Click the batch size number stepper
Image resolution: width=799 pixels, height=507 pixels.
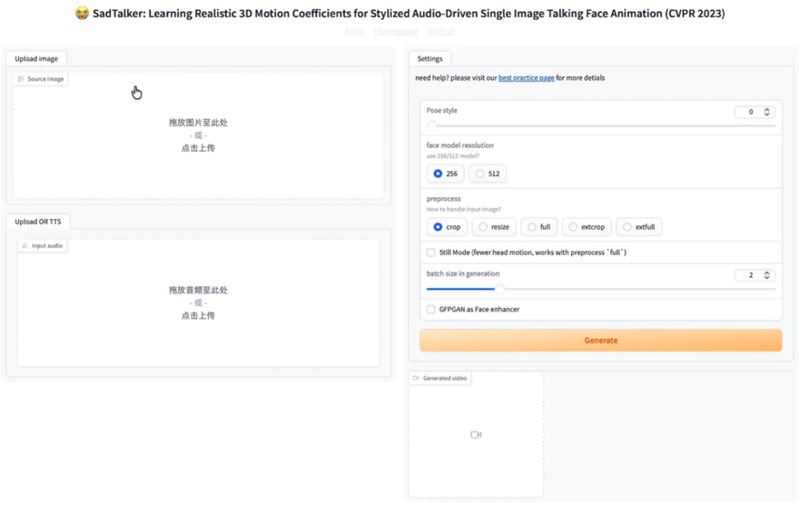(x=767, y=275)
